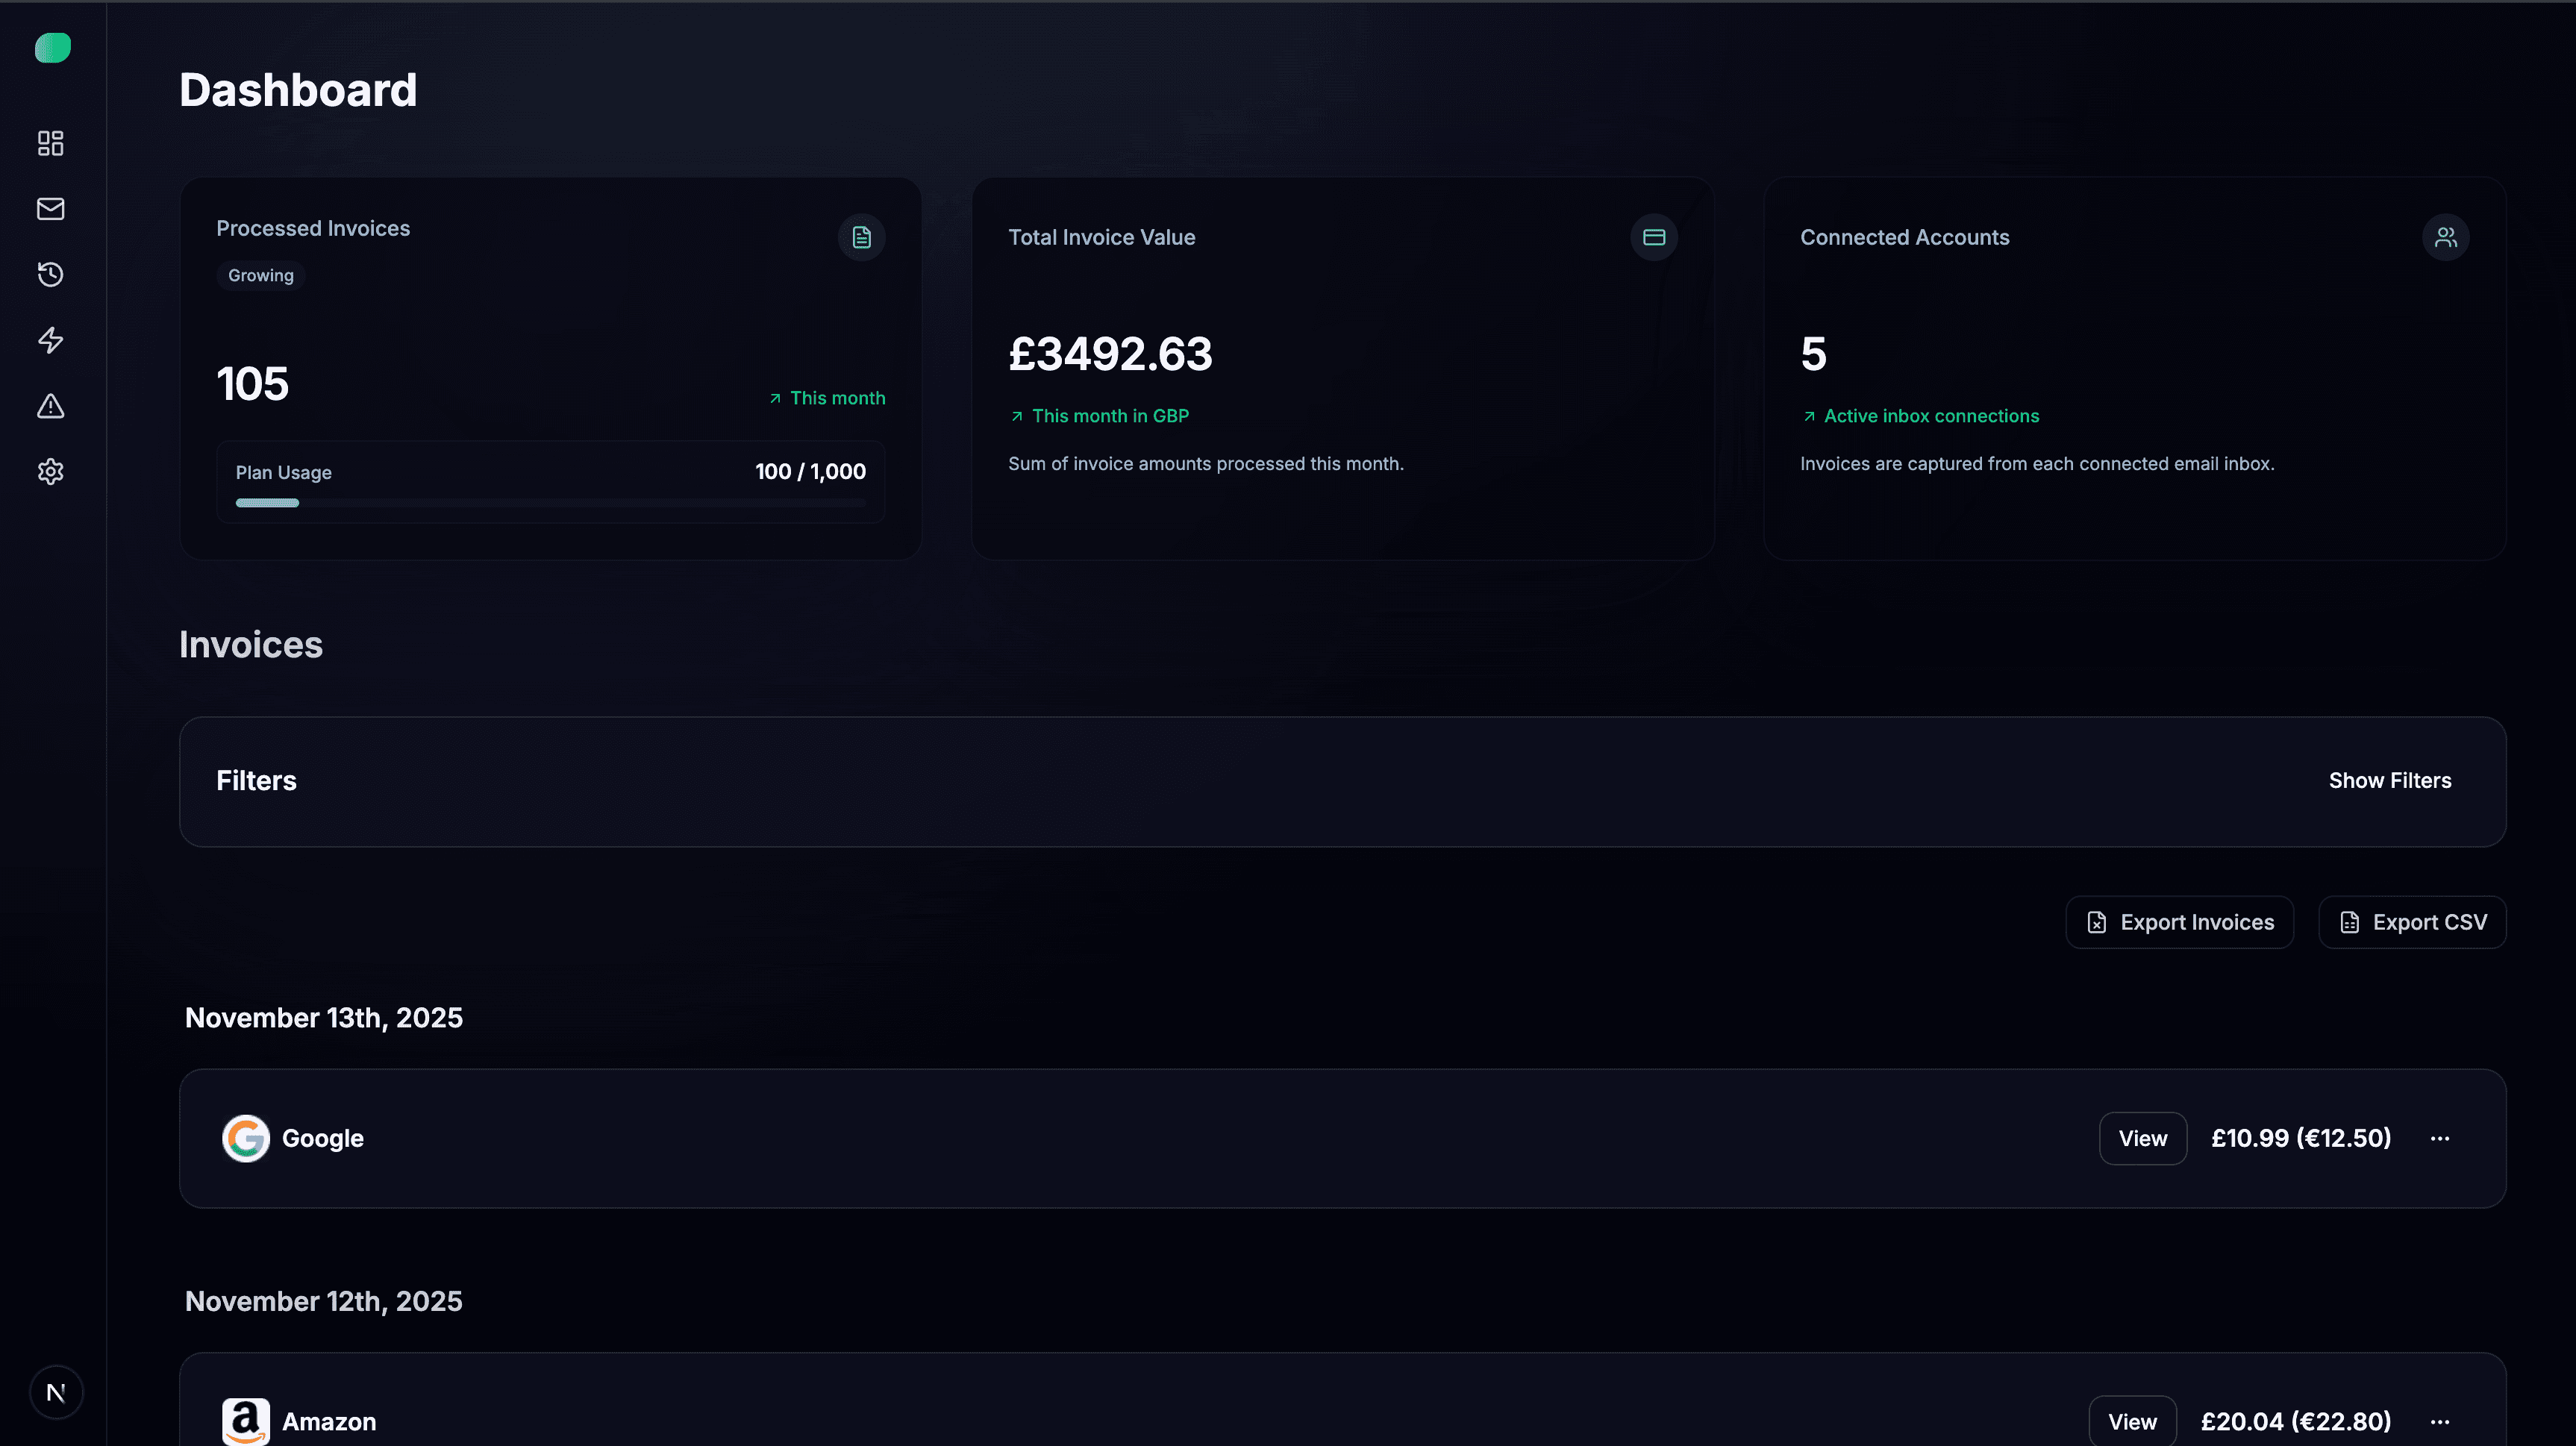The image size is (2576, 1446).
Task: Click the Amazon logo thumbnail
Action: 246,1420
